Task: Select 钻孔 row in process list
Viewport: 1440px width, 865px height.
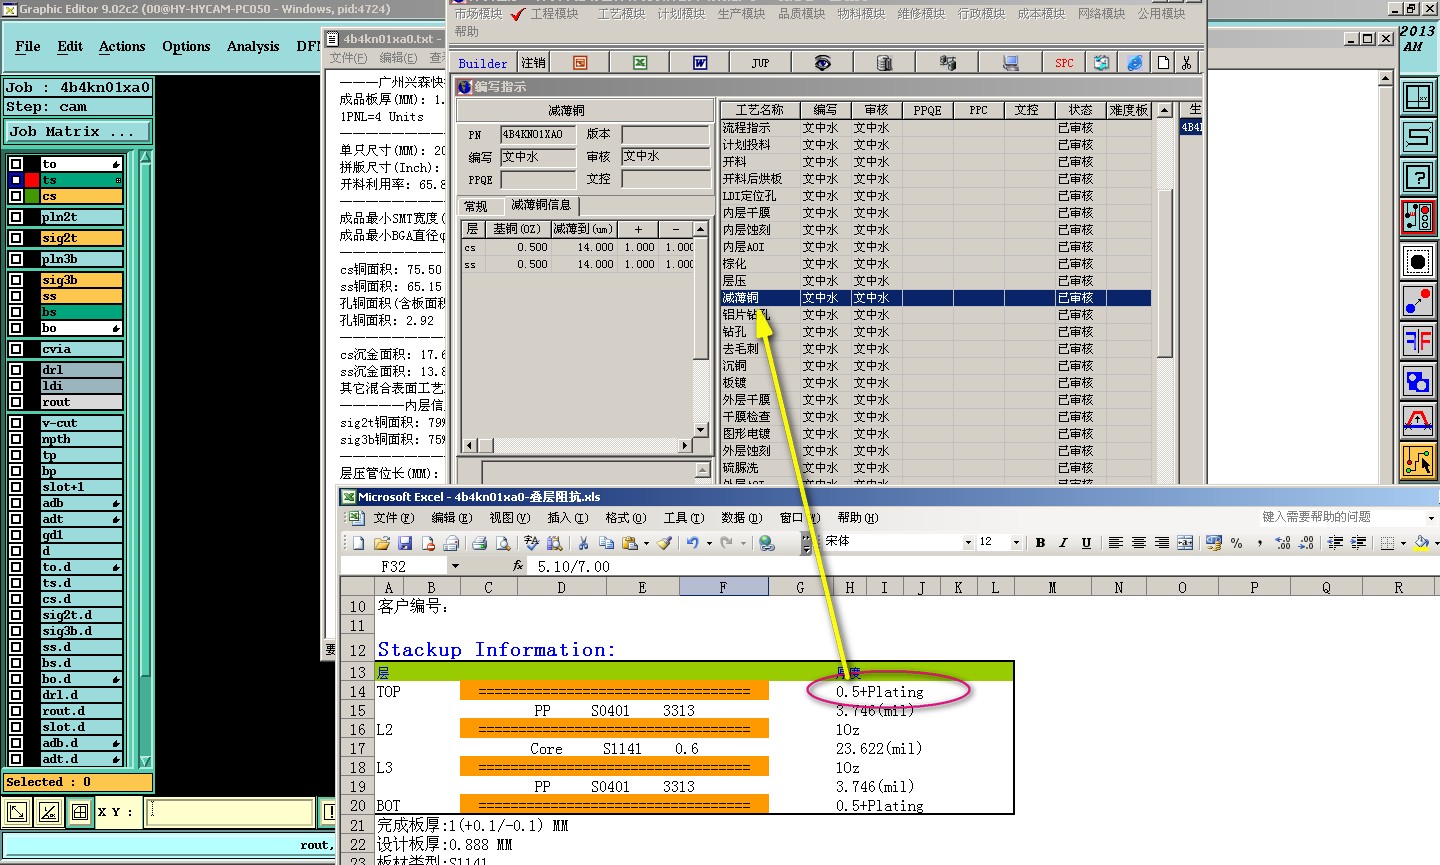Action: click(x=936, y=332)
